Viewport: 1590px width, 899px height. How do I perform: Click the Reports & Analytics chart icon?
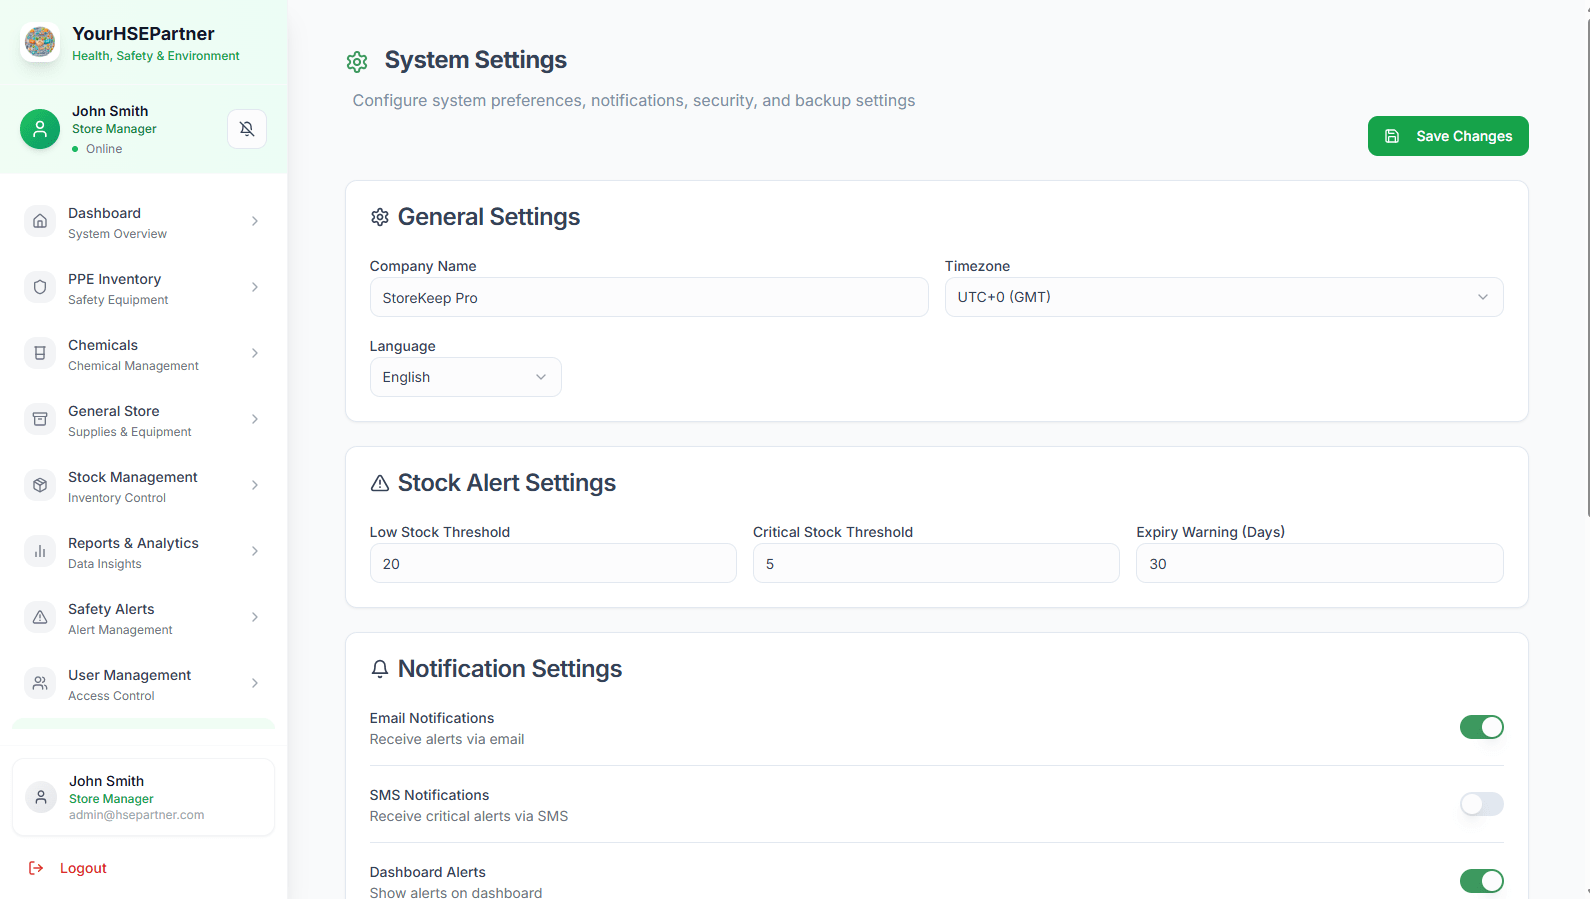(x=40, y=551)
